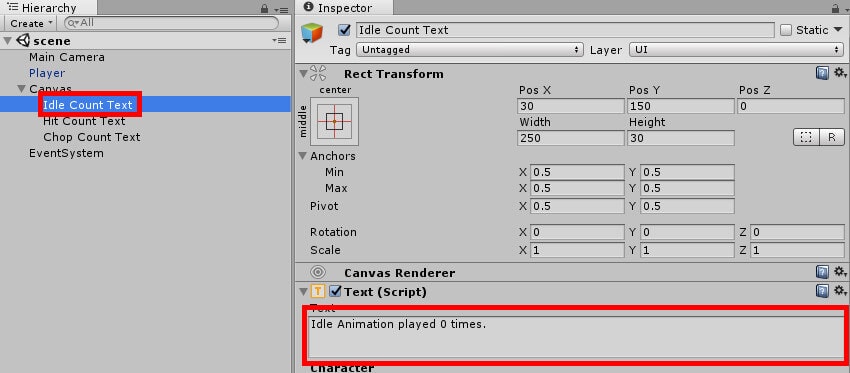Open scene options menu in Hierarchy
This screenshot has width=850, height=373.
(279, 41)
